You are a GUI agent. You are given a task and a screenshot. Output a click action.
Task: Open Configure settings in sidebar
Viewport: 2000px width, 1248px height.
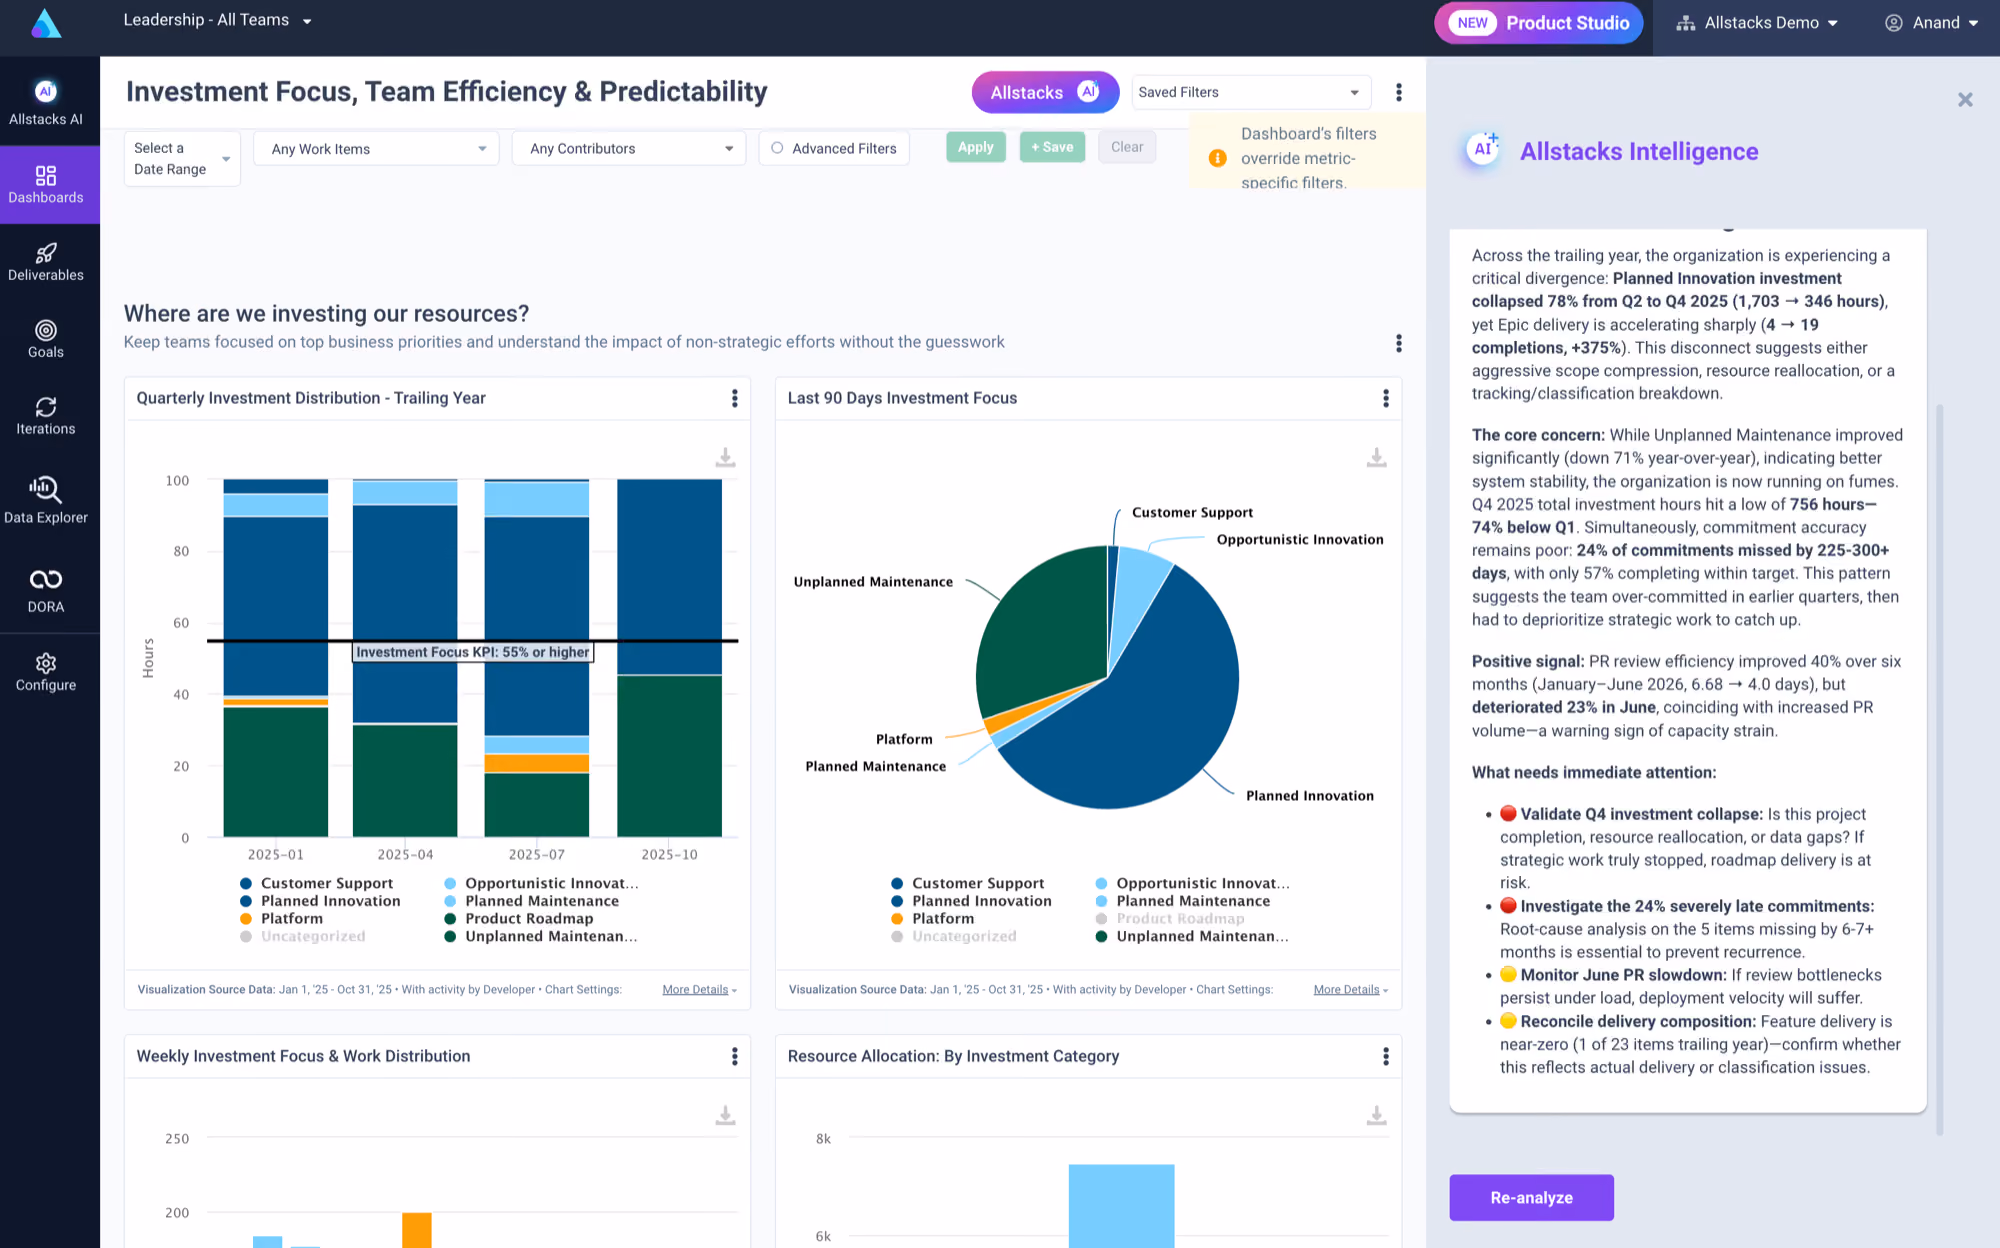pos(46,672)
